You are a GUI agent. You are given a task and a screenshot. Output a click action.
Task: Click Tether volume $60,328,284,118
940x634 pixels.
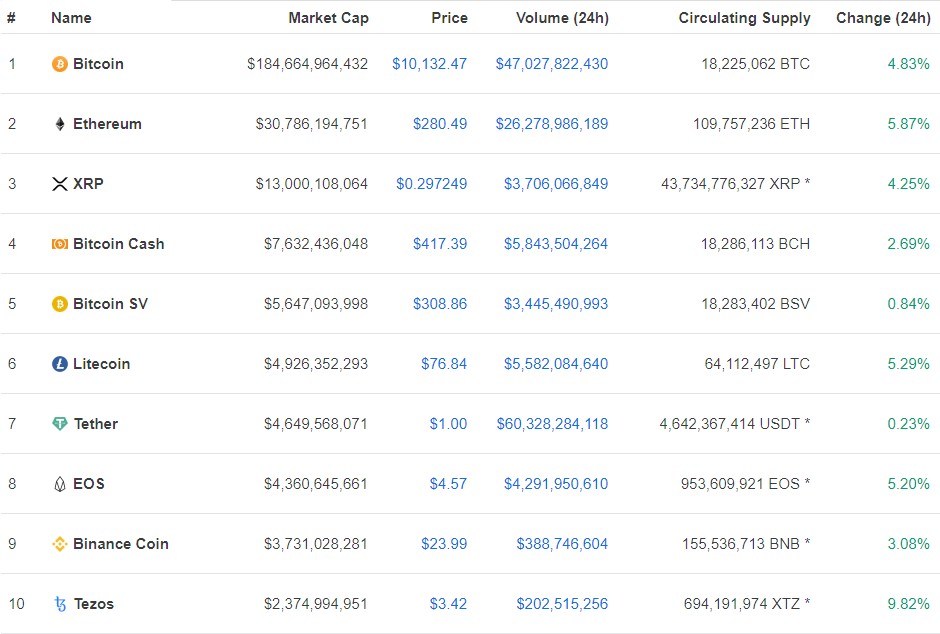(552, 424)
